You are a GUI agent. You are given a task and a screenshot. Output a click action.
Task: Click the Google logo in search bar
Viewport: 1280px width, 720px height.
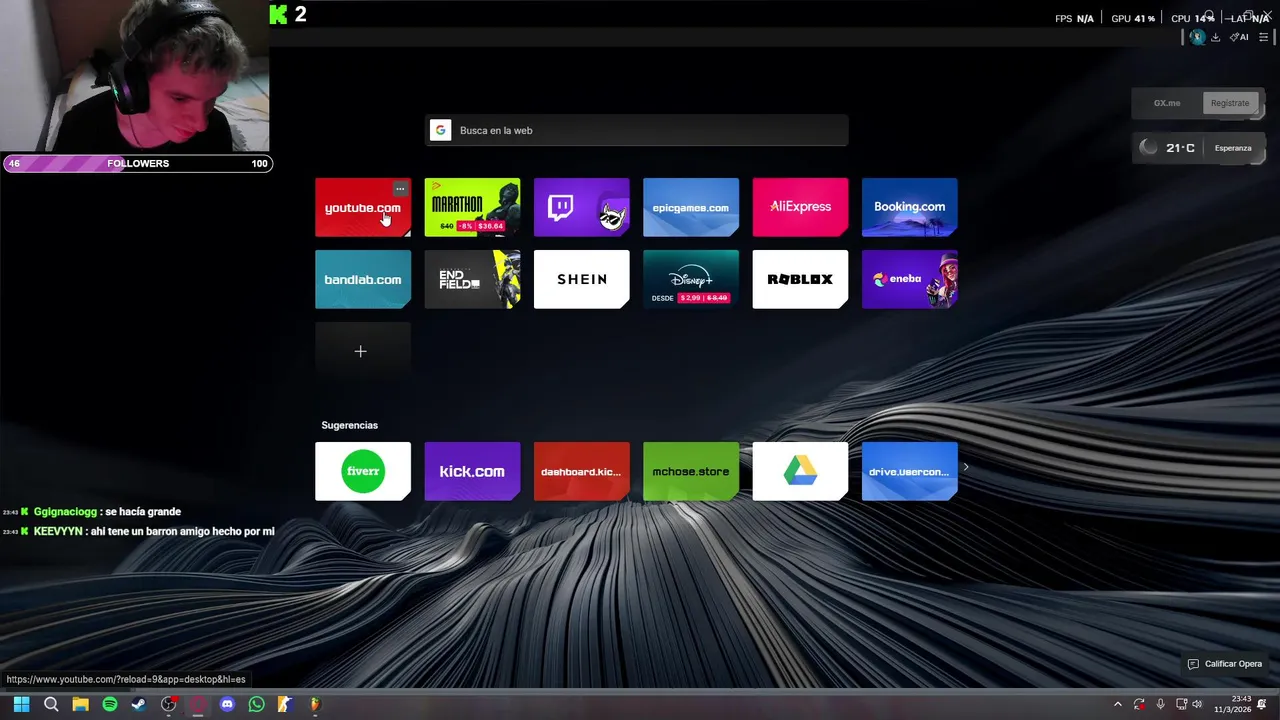pyautogui.click(x=440, y=130)
